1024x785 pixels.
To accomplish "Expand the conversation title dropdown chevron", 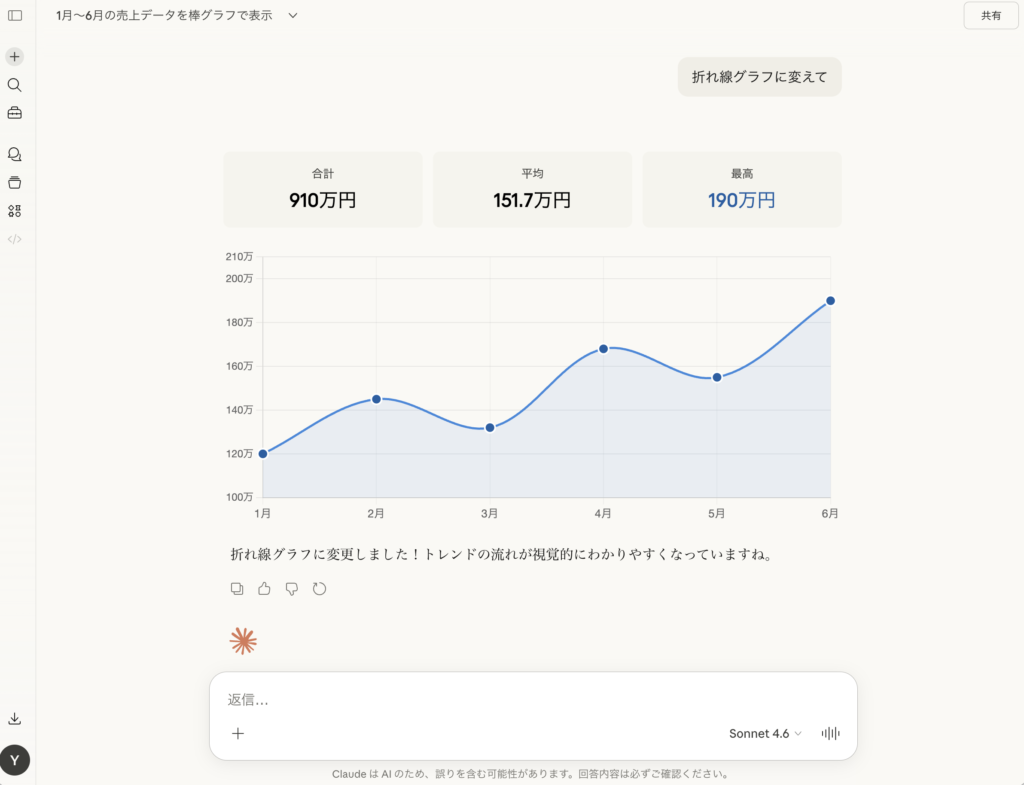I will tap(293, 16).
